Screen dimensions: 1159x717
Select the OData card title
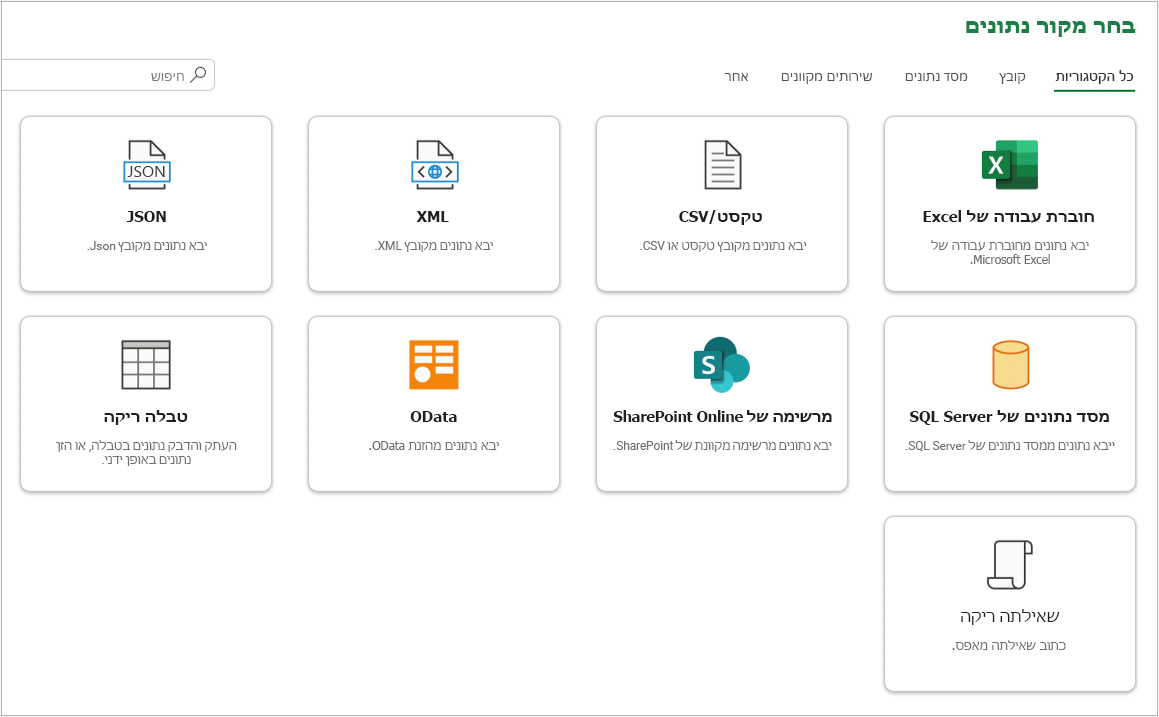coord(433,416)
